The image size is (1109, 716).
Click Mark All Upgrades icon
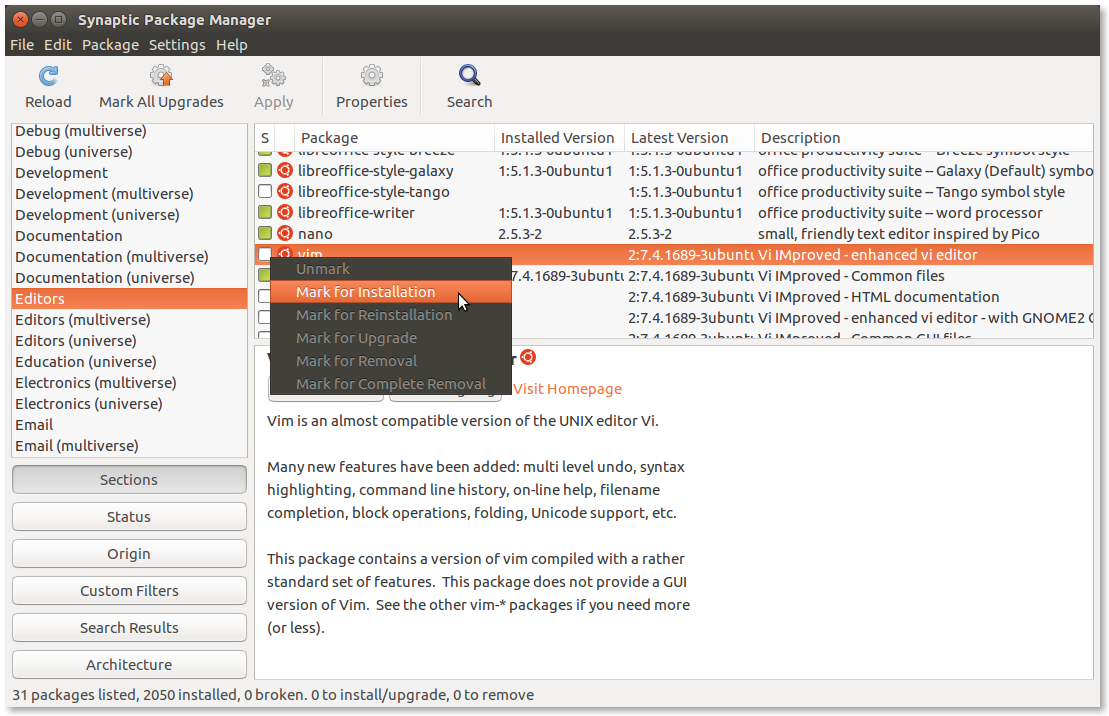point(161,76)
